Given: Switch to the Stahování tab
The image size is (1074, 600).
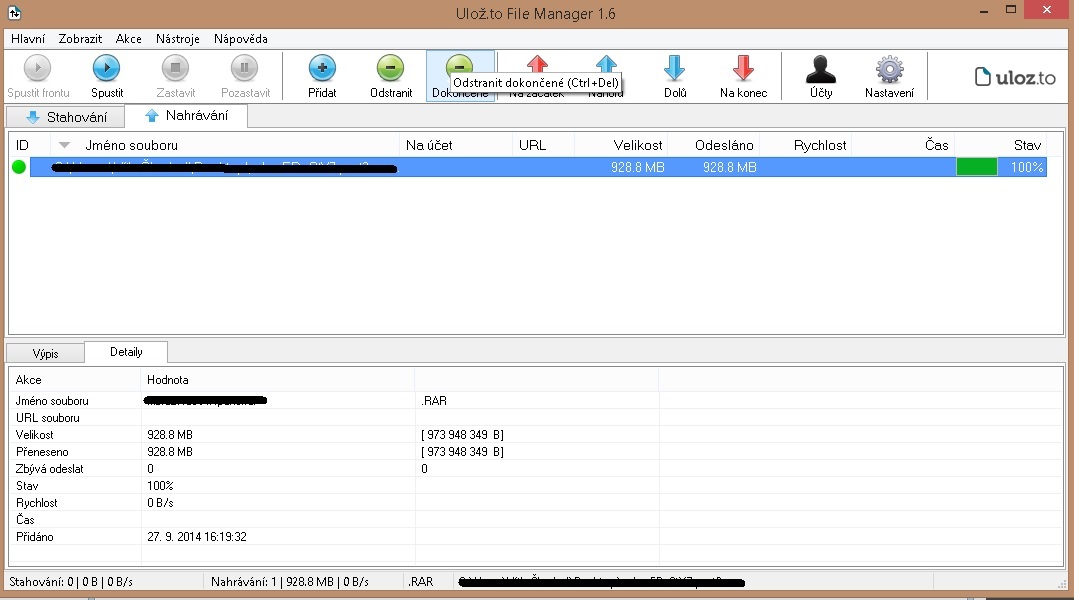Looking at the screenshot, I should [x=66, y=117].
